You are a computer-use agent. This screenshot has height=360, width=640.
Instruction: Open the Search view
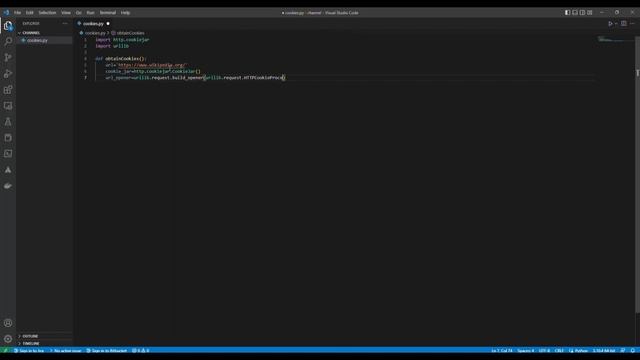coord(8,42)
